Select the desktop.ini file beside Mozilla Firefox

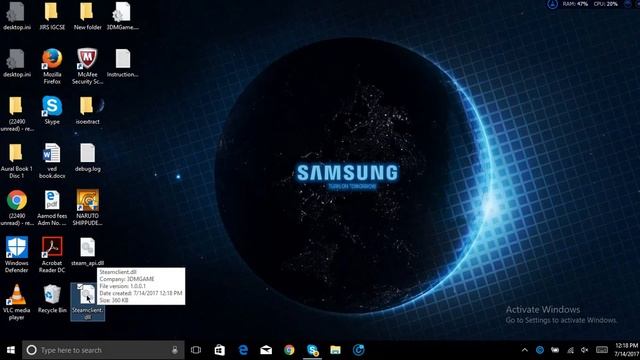(x=17, y=63)
